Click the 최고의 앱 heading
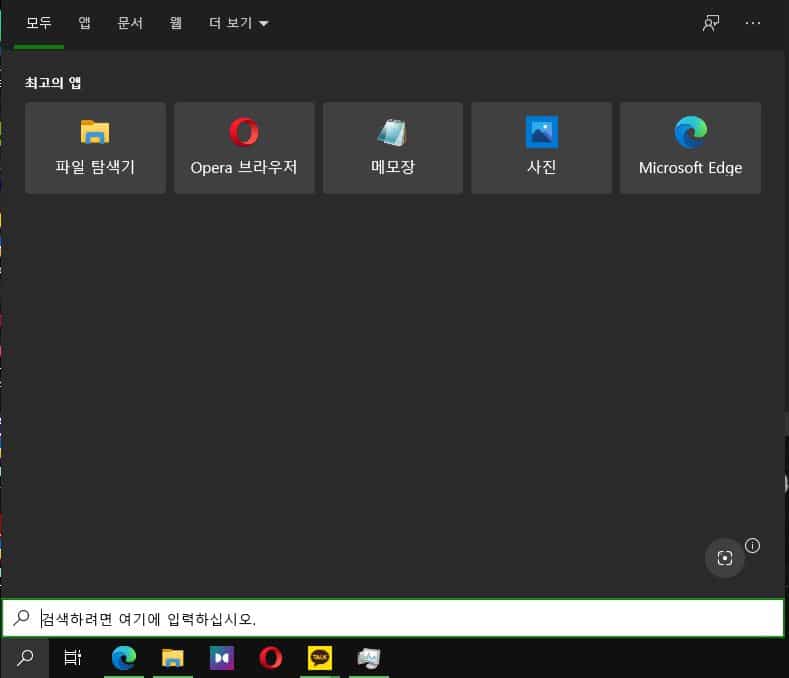Screen dimensions: 789x678 click(x=53, y=82)
